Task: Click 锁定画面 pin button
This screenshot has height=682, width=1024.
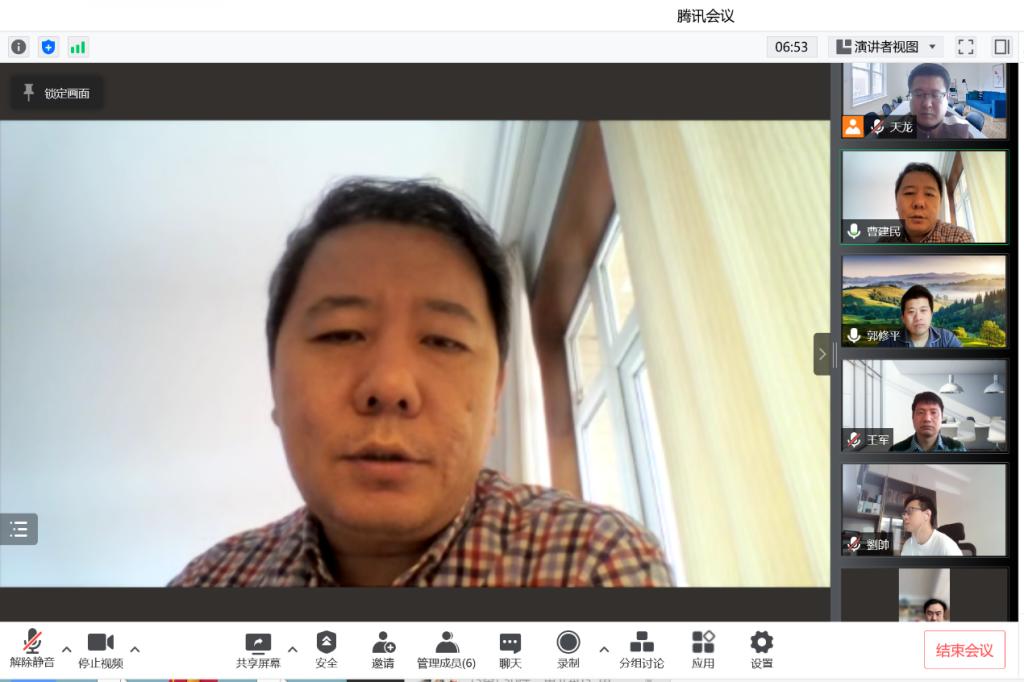Action: [x=57, y=93]
